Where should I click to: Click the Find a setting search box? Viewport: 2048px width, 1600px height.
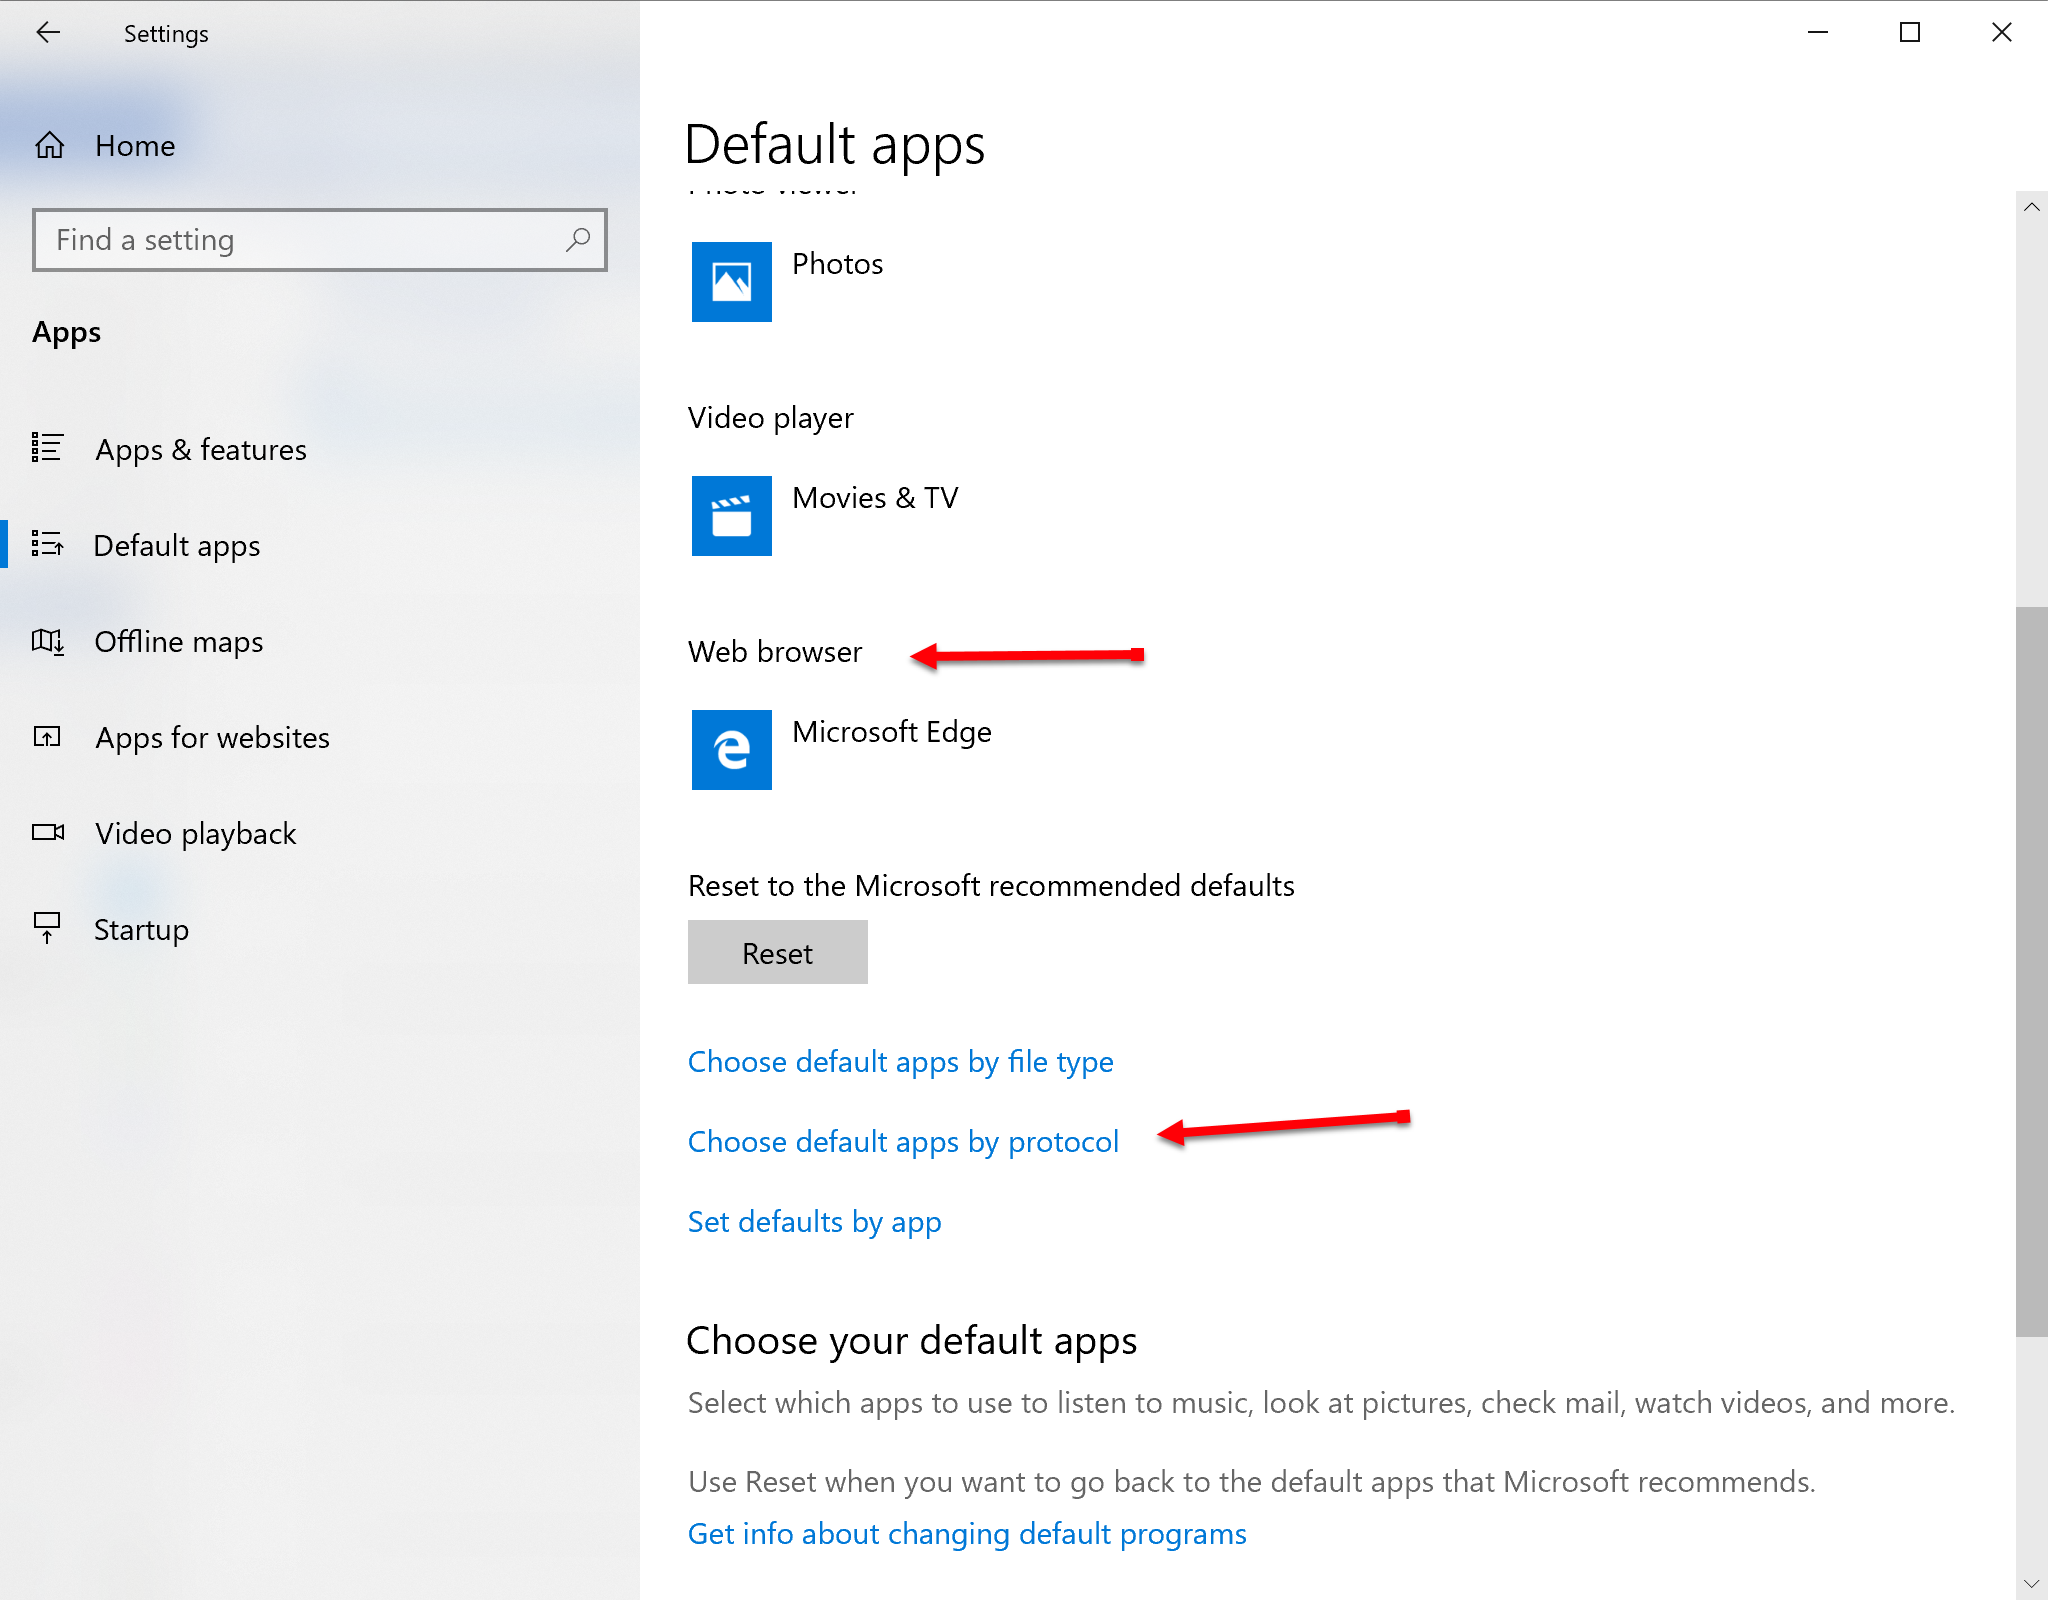tap(300, 240)
